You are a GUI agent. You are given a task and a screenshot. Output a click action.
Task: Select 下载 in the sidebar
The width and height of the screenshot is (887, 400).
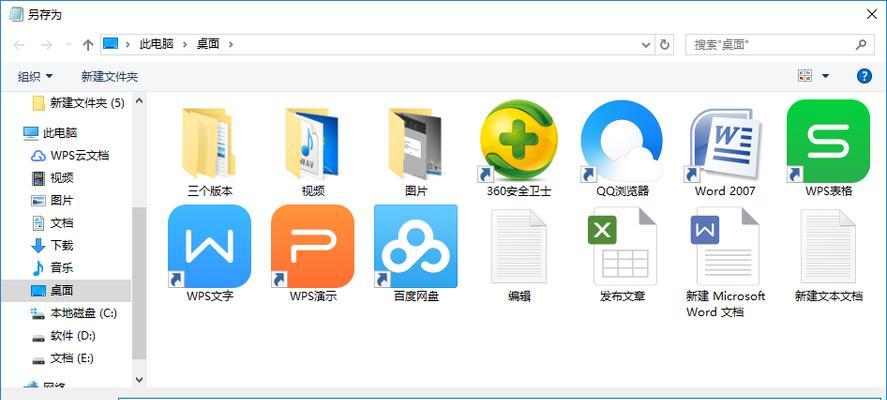pyautogui.click(x=53, y=246)
